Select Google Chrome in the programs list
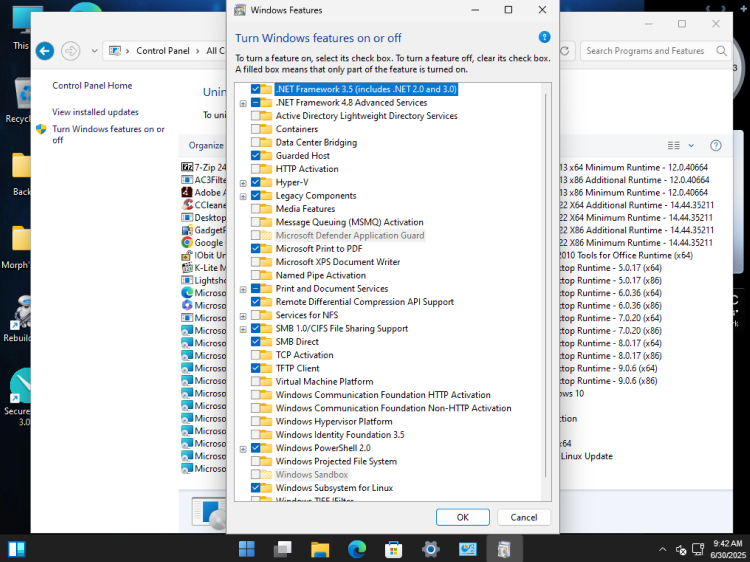The image size is (750, 562). click(x=204, y=242)
